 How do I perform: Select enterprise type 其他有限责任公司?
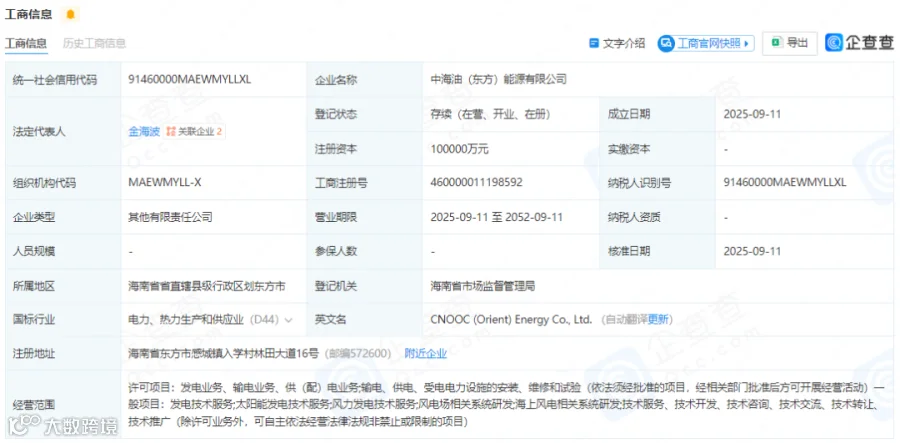click(x=170, y=217)
